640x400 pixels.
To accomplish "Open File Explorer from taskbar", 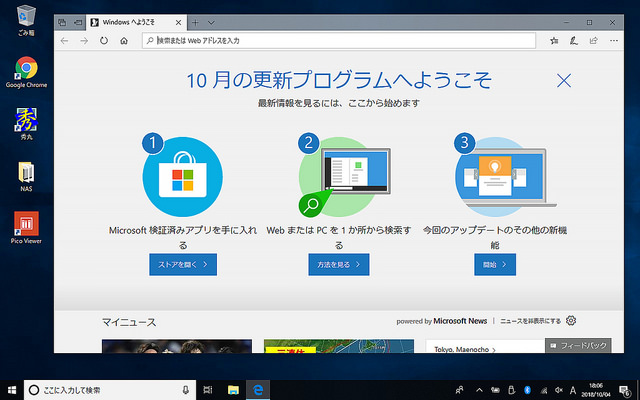I will point(233,390).
